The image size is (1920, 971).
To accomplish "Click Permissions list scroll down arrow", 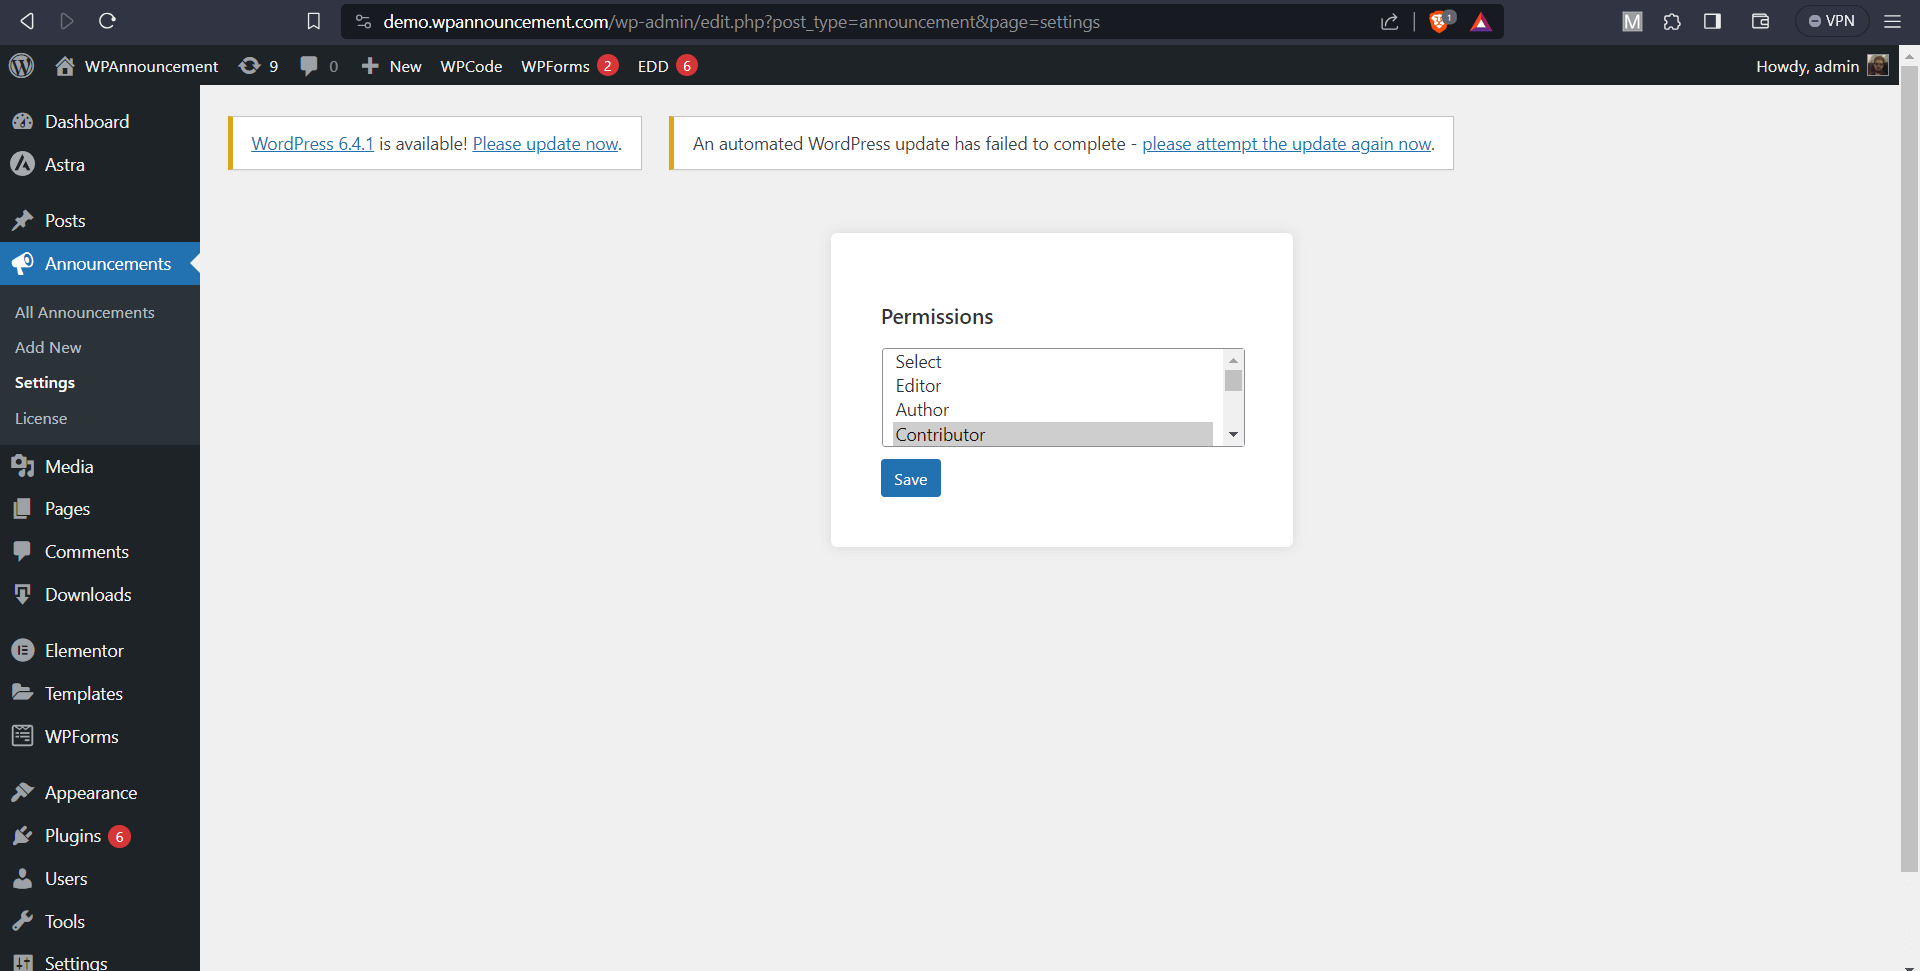I will [x=1233, y=435].
